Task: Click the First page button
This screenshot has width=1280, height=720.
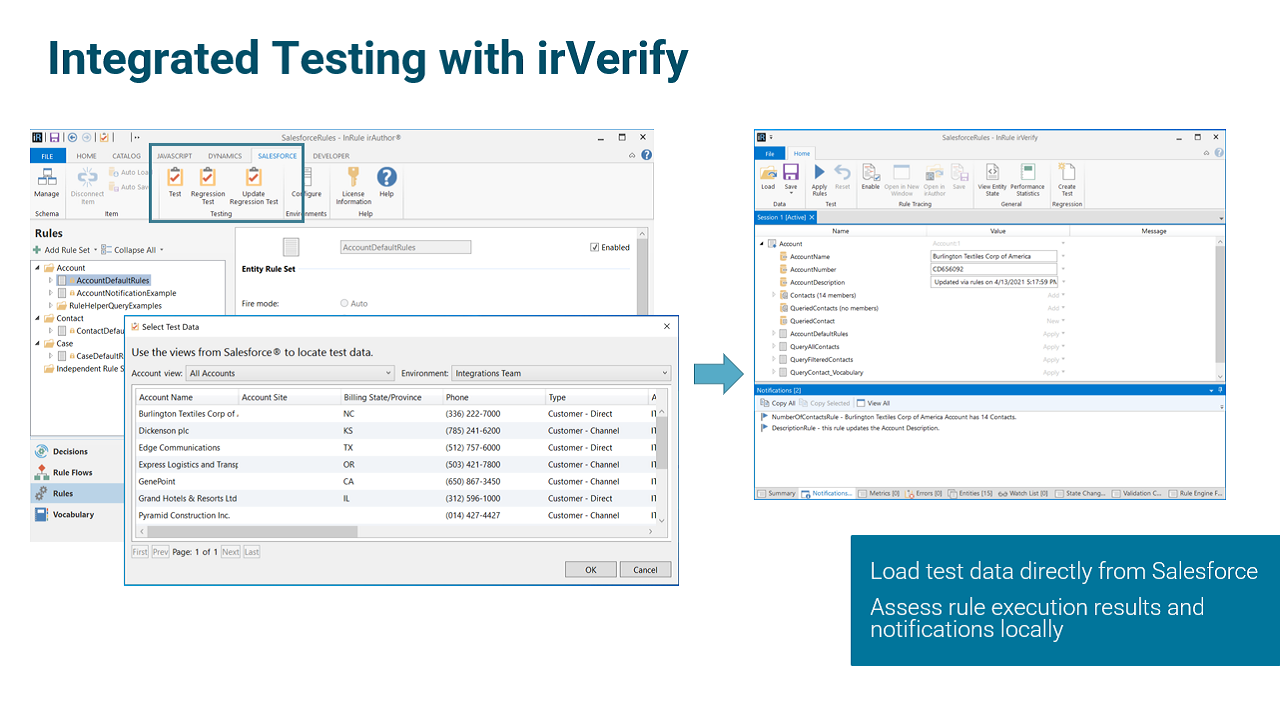Action: tap(140, 552)
